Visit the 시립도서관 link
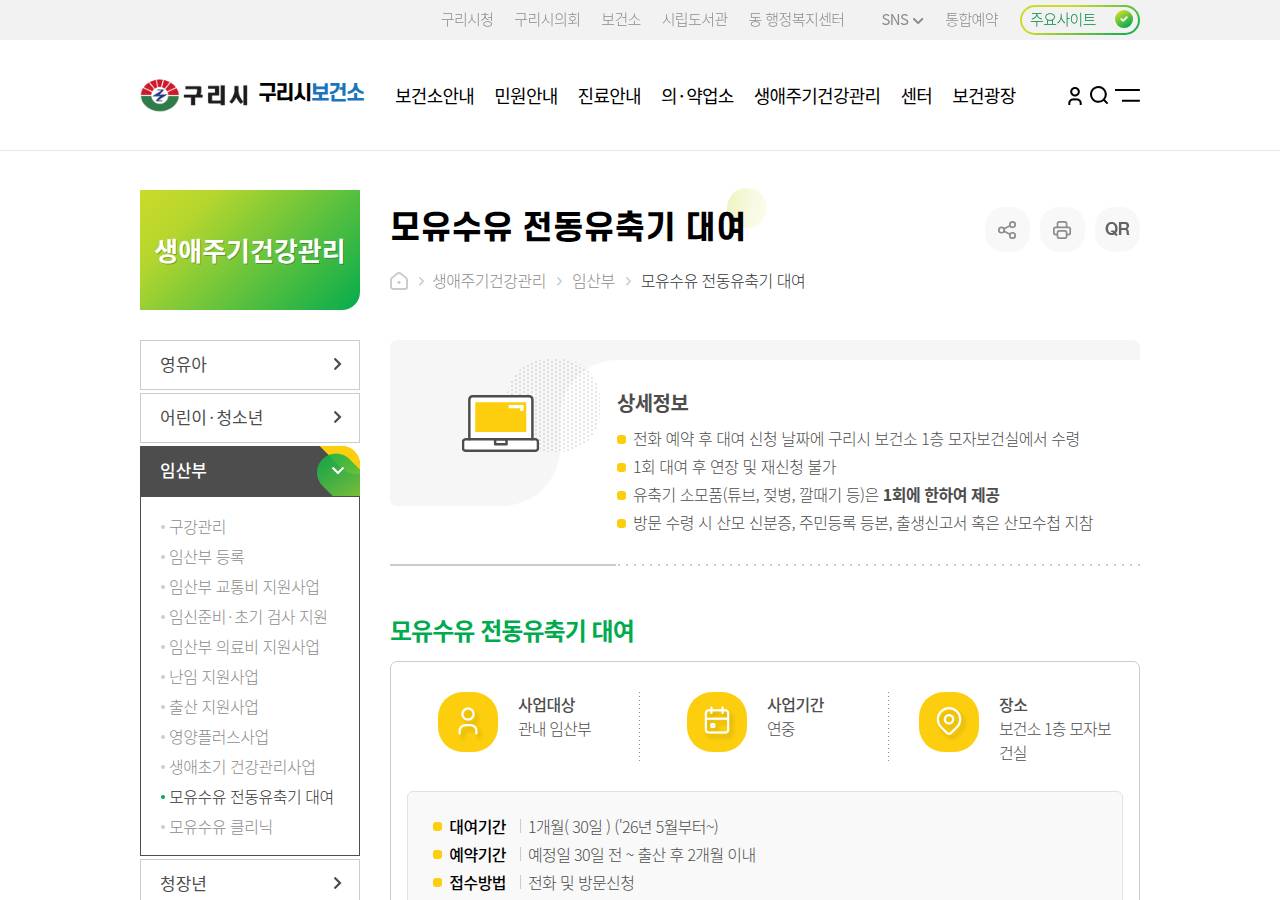1280x900 pixels. coord(695,20)
